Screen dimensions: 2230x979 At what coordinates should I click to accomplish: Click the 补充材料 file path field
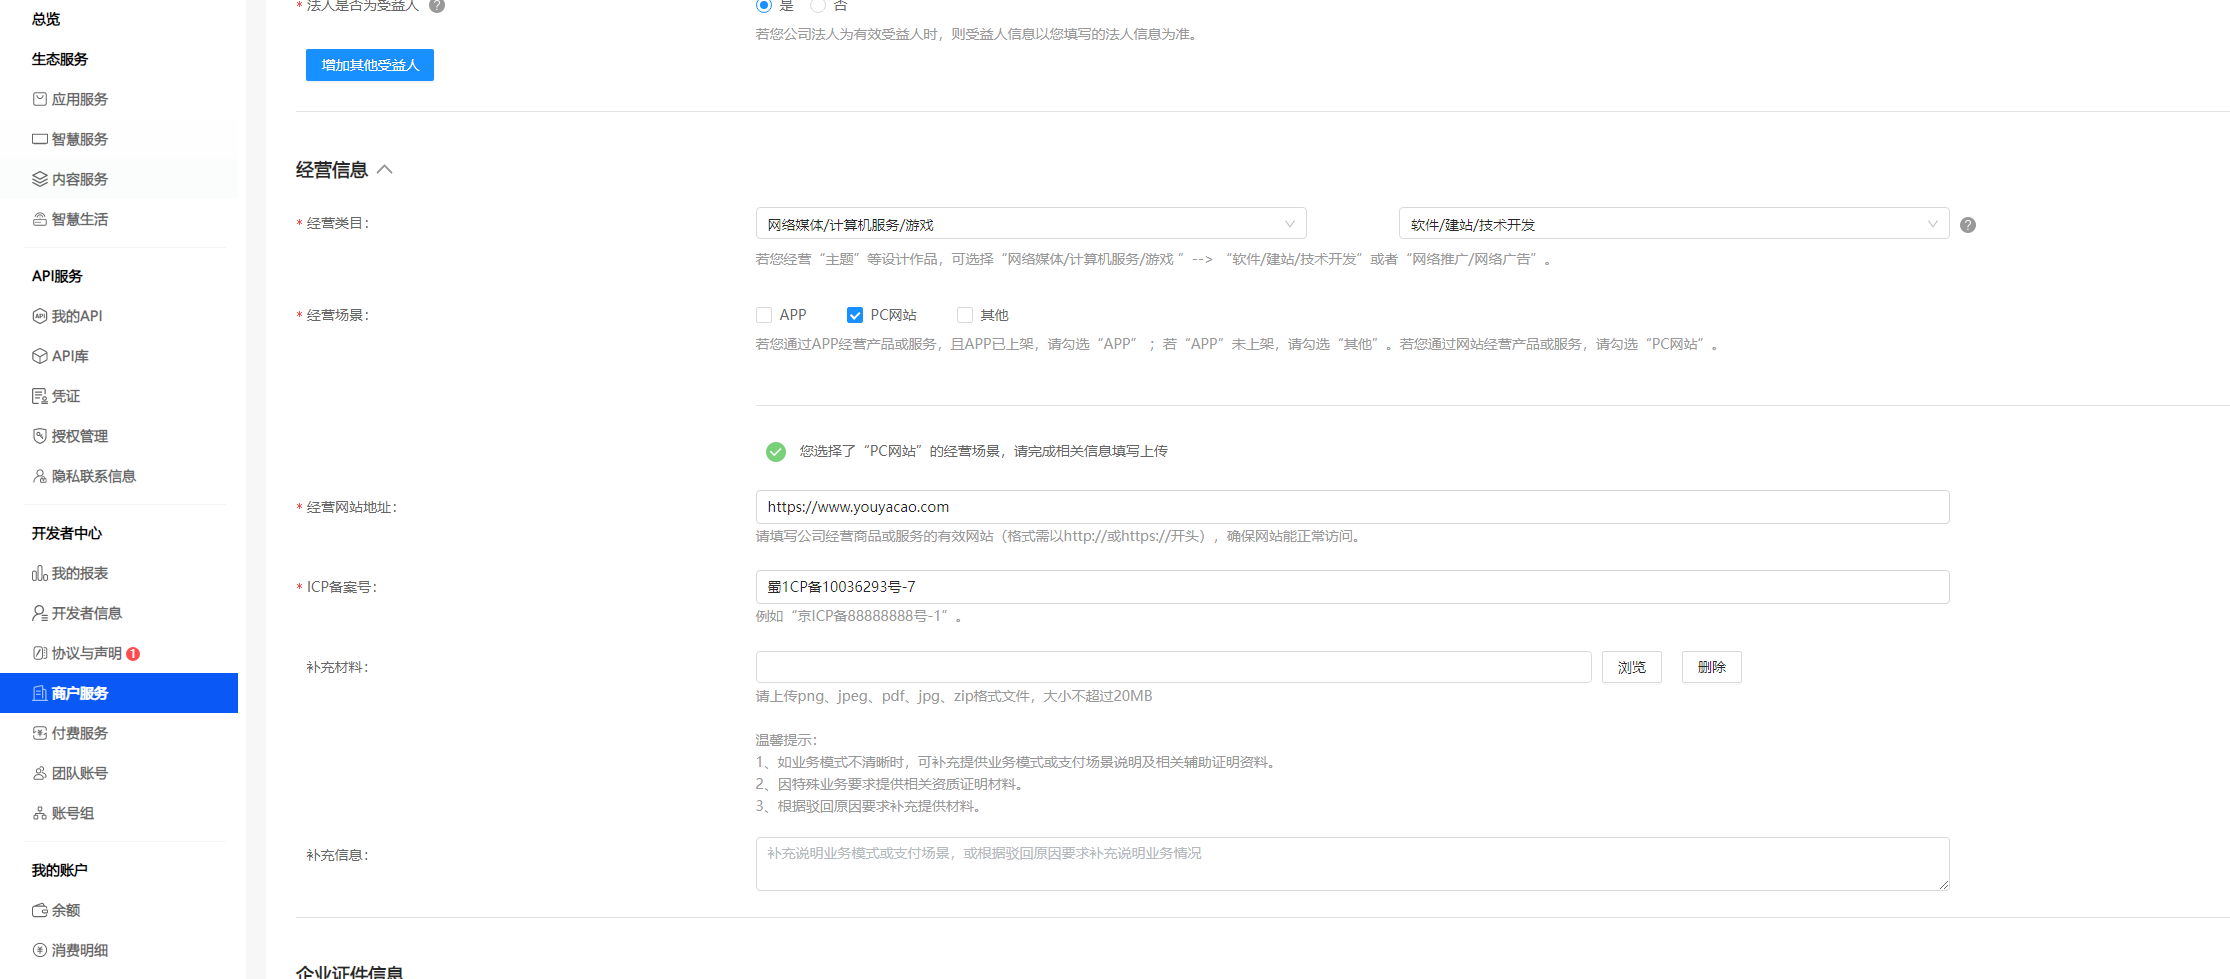tap(1174, 667)
